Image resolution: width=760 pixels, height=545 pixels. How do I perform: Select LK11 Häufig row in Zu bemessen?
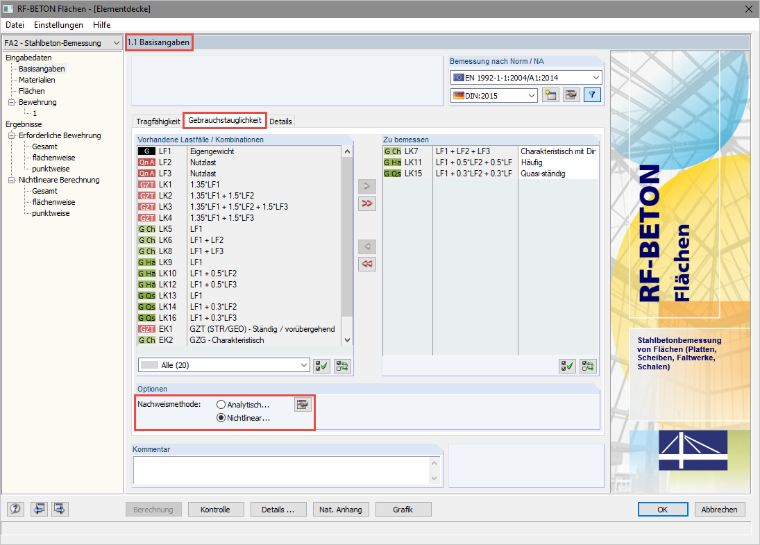(491, 162)
